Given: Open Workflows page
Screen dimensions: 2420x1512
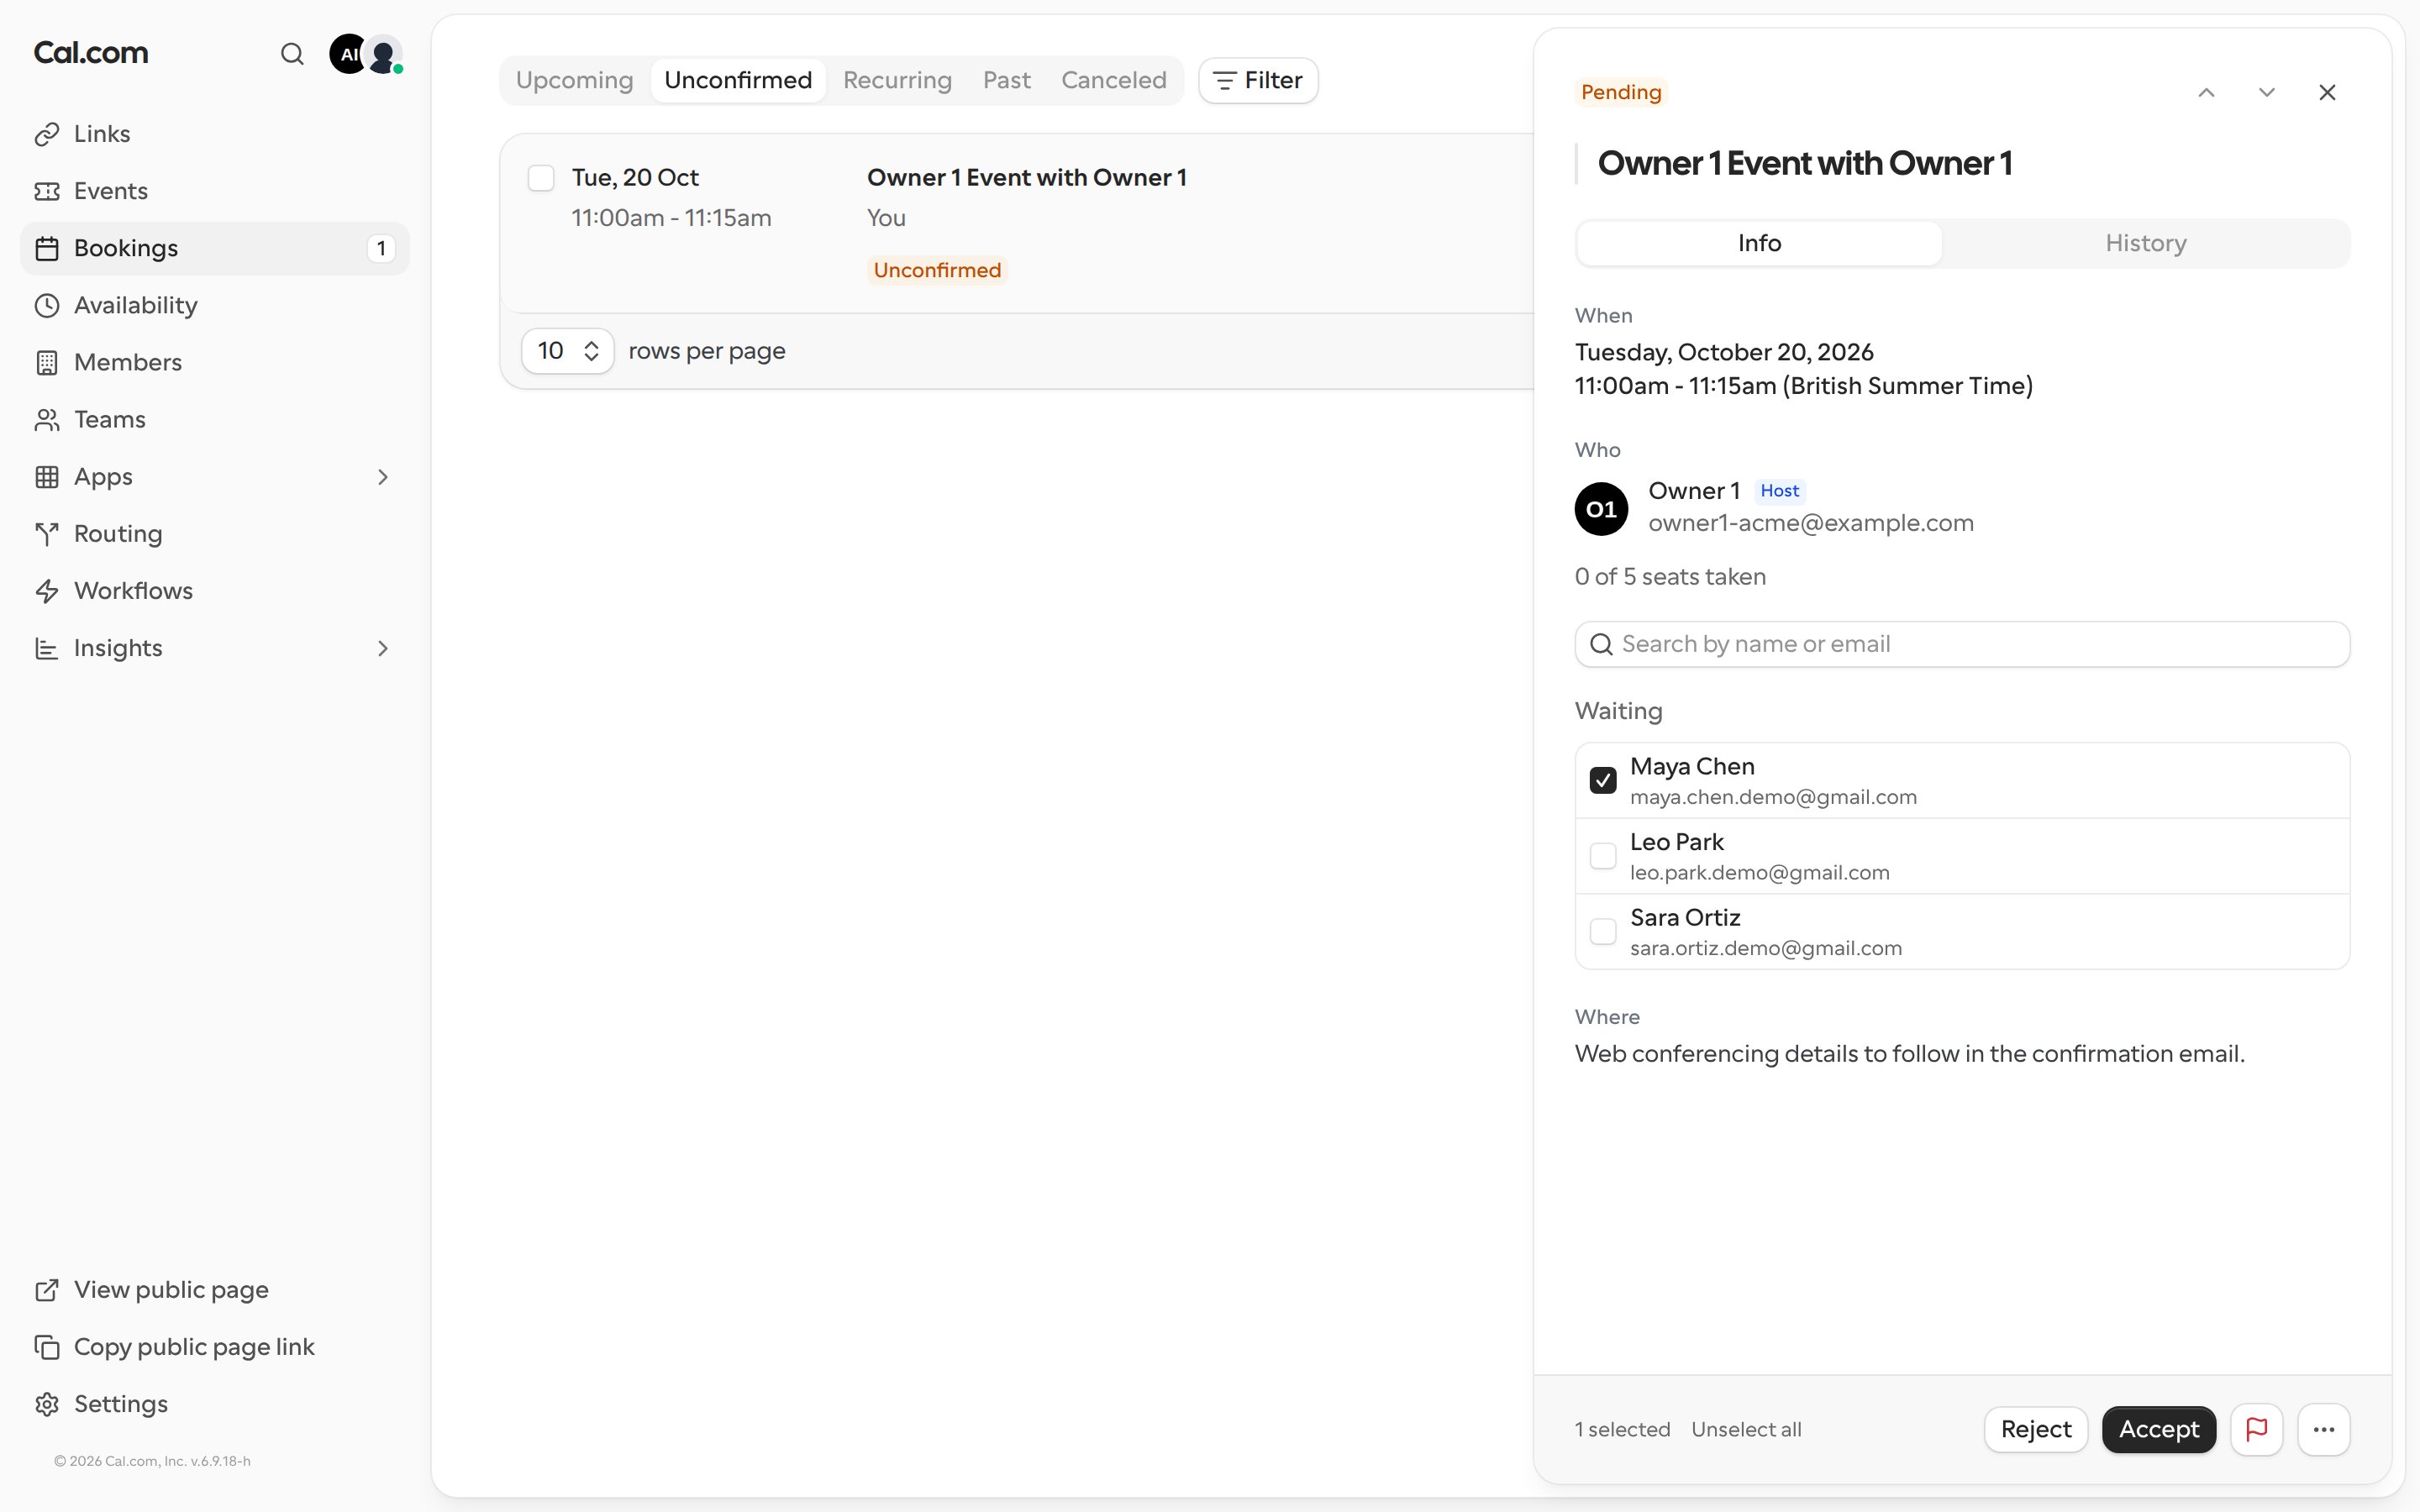Looking at the screenshot, I should coord(215,591).
